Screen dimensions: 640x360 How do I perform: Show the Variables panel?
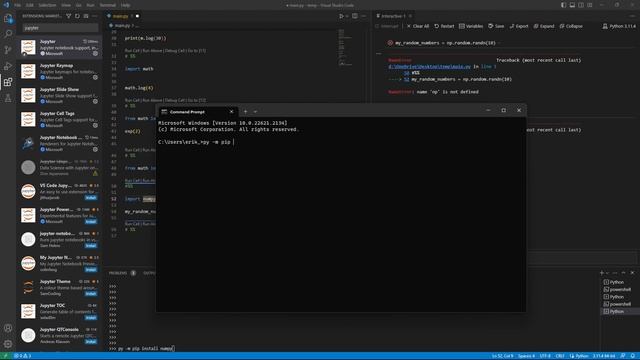(x=471, y=26)
